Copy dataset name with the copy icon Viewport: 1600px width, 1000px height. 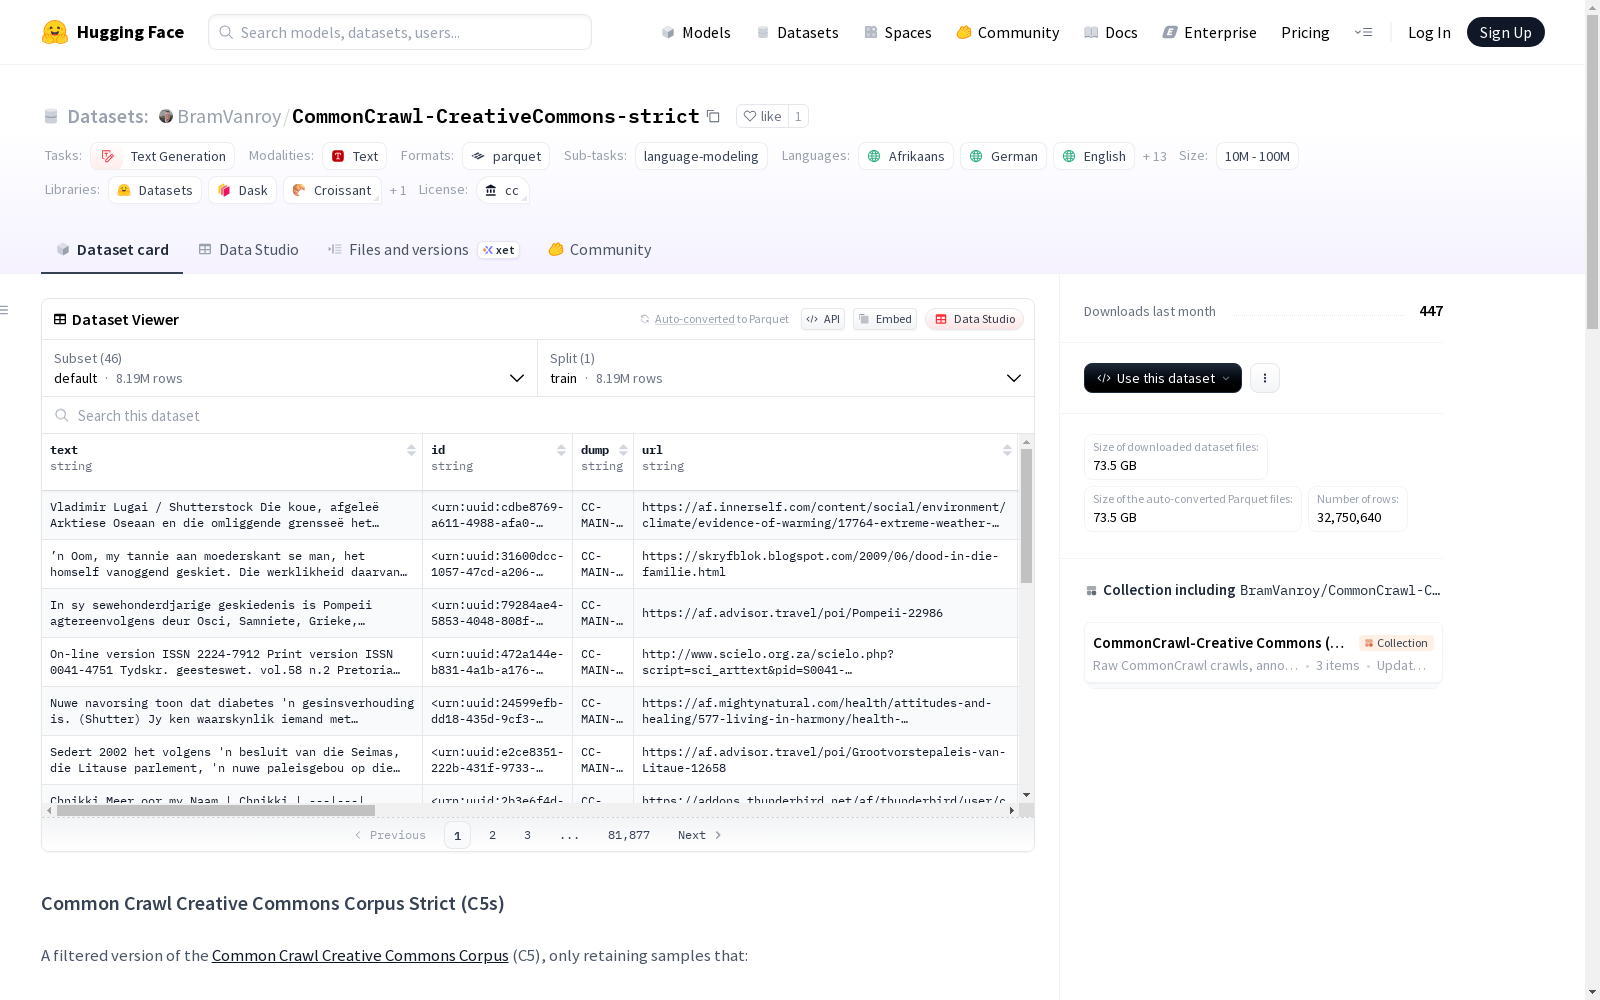tap(713, 116)
